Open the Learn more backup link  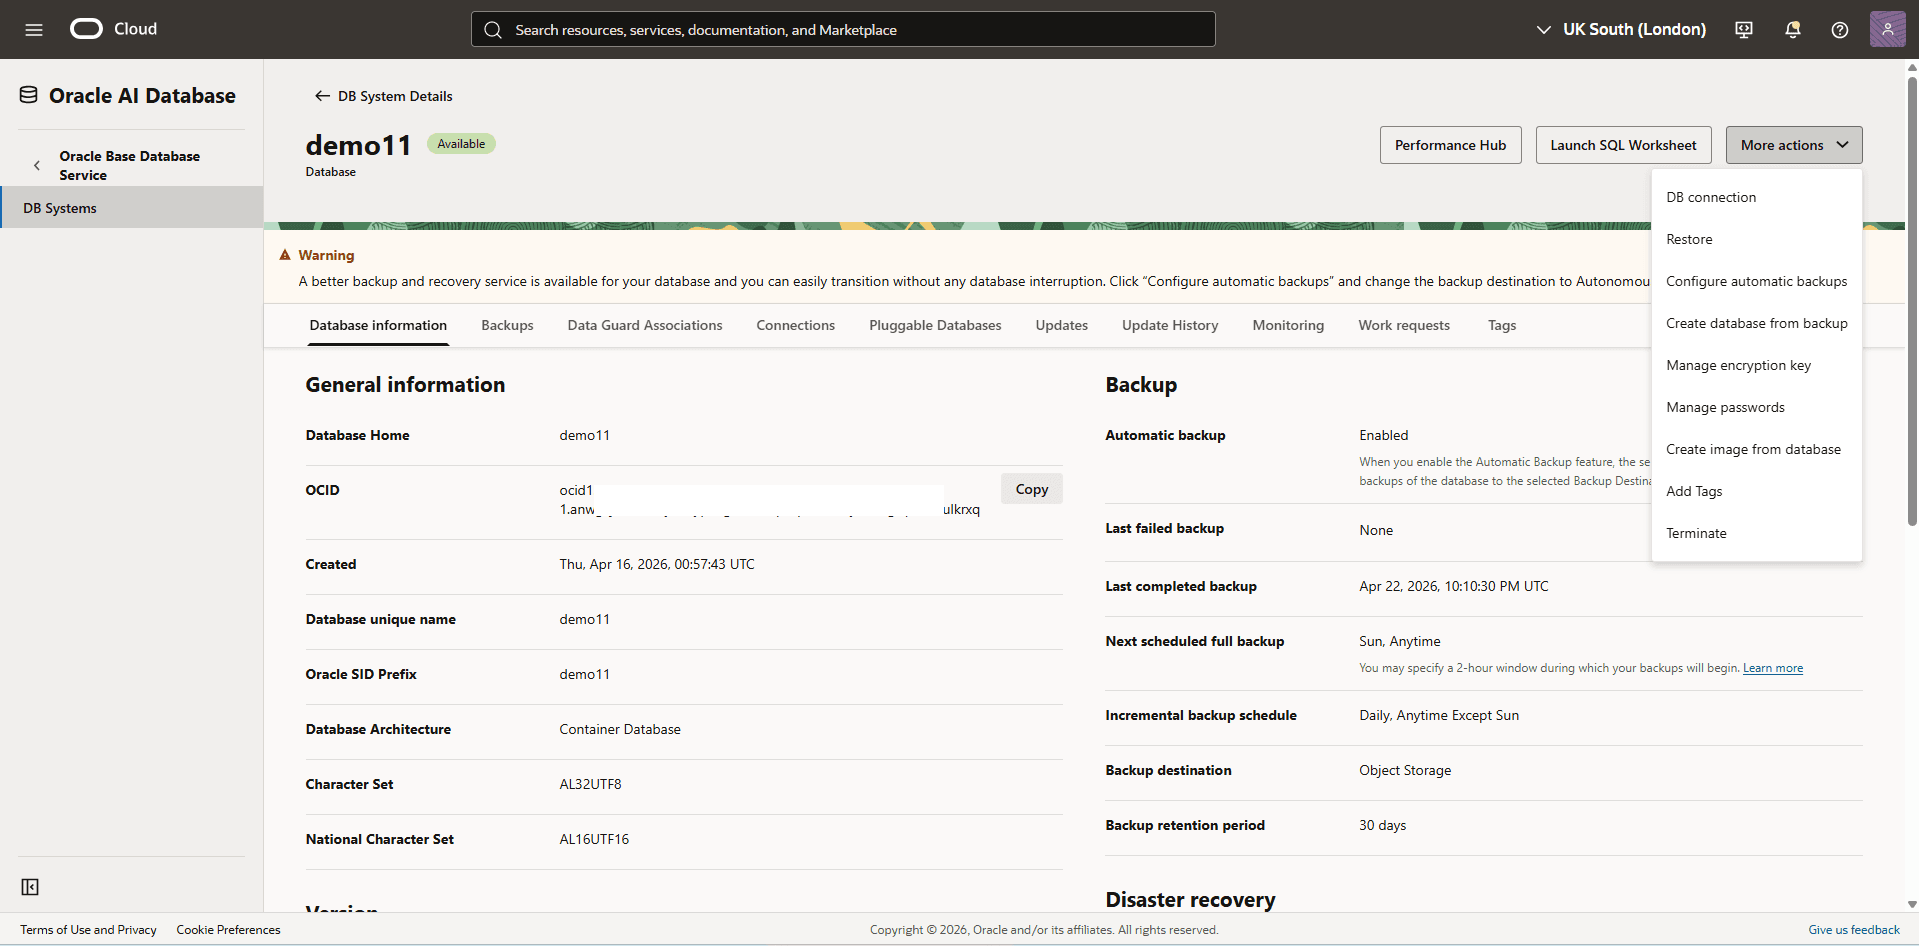pyautogui.click(x=1772, y=668)
